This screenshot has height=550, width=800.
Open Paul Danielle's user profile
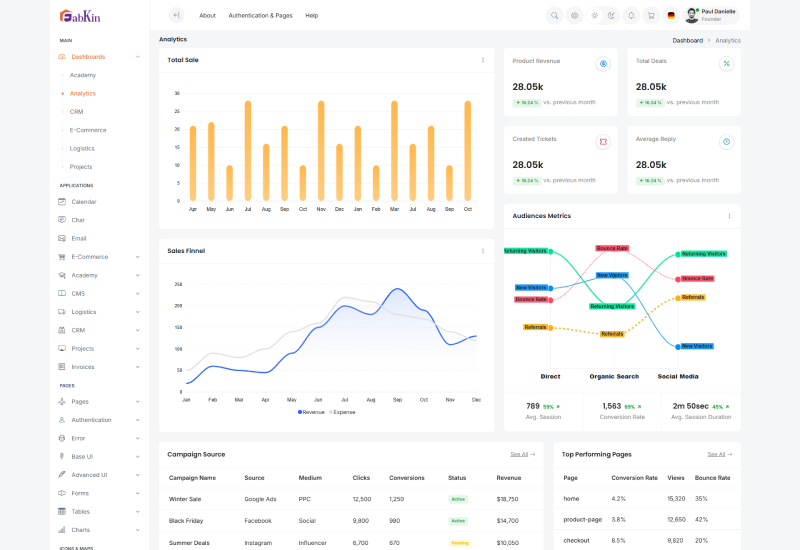coord(711,15)
